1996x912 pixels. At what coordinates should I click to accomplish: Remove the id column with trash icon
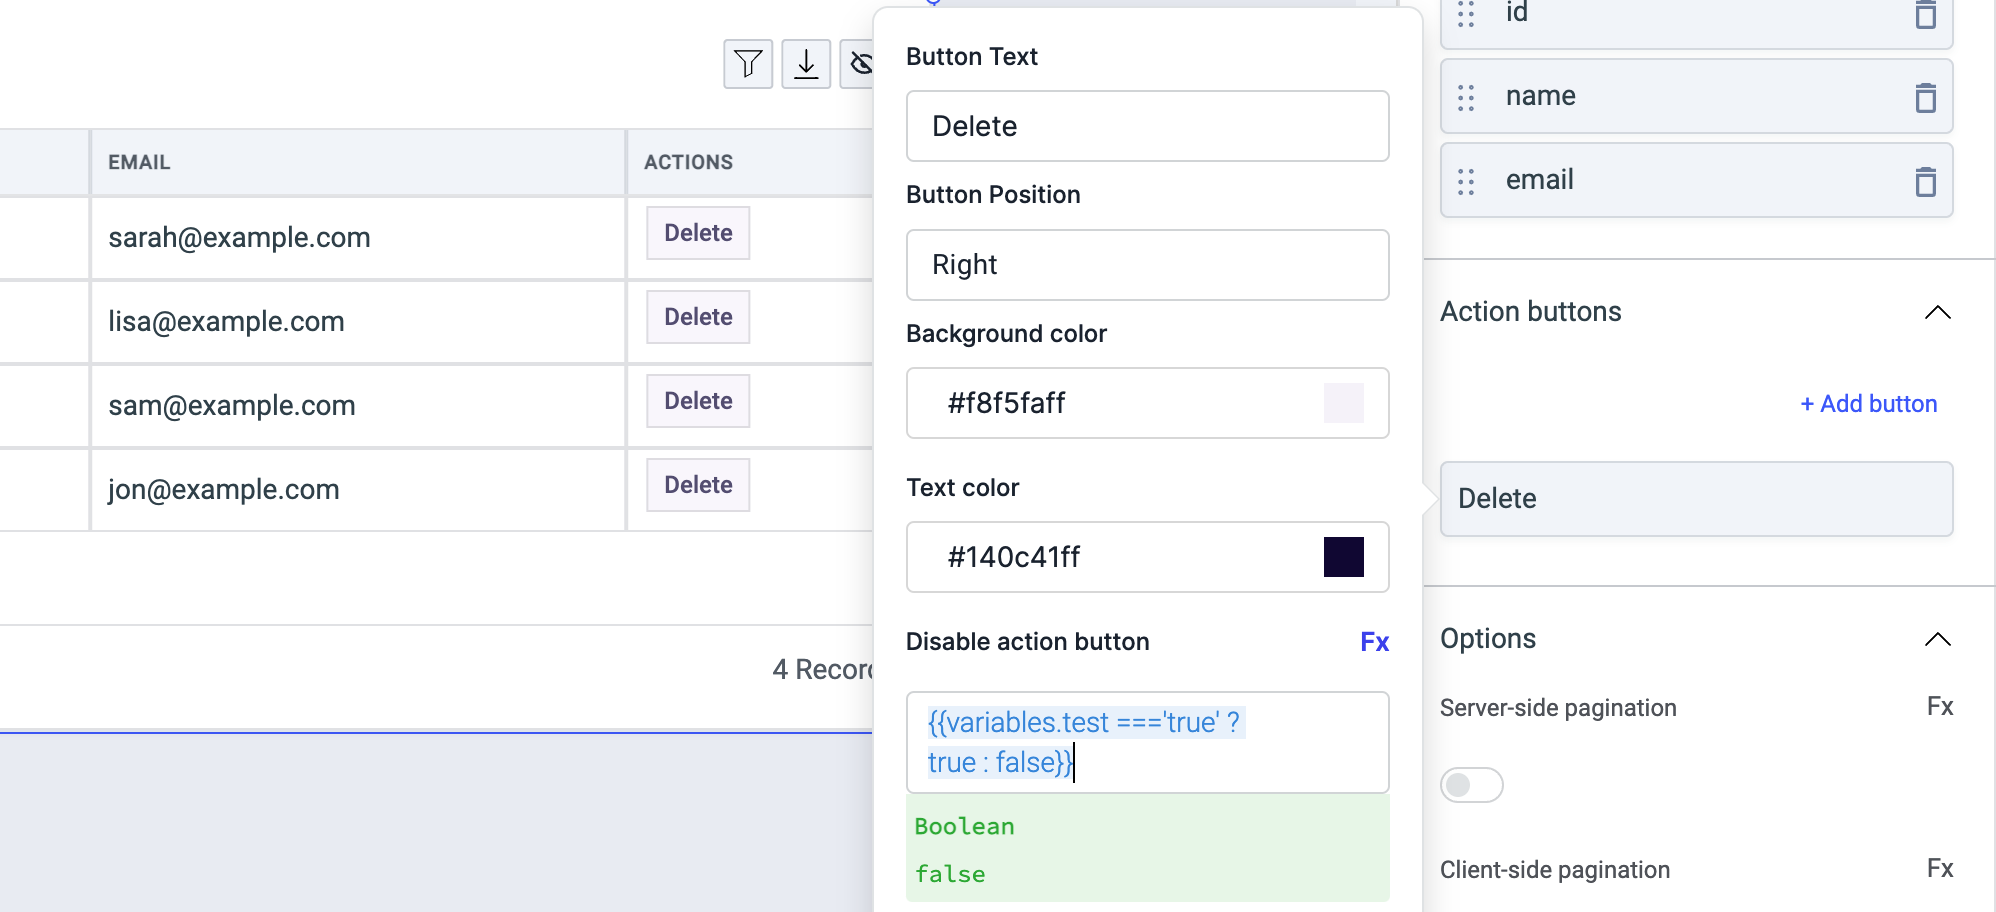[1925, 14]
